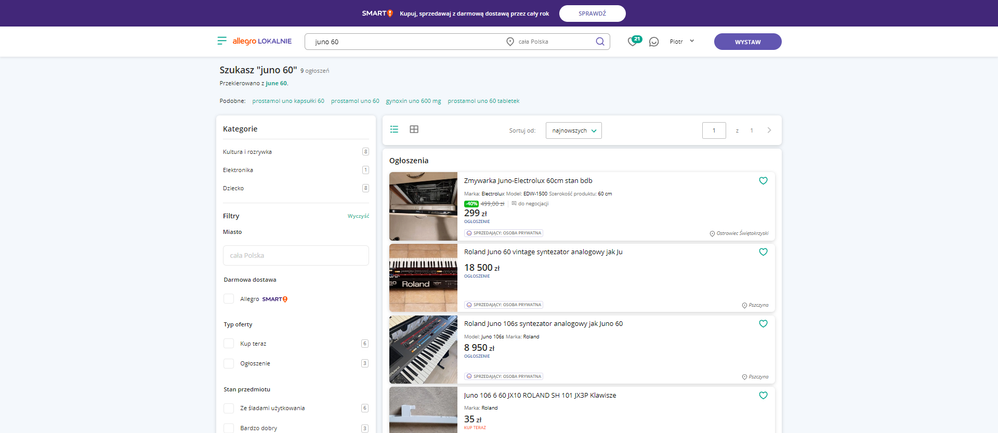Open similar search prostamol uno 60
The width and height of the screenshot is (998, 433).
(355, 101)
